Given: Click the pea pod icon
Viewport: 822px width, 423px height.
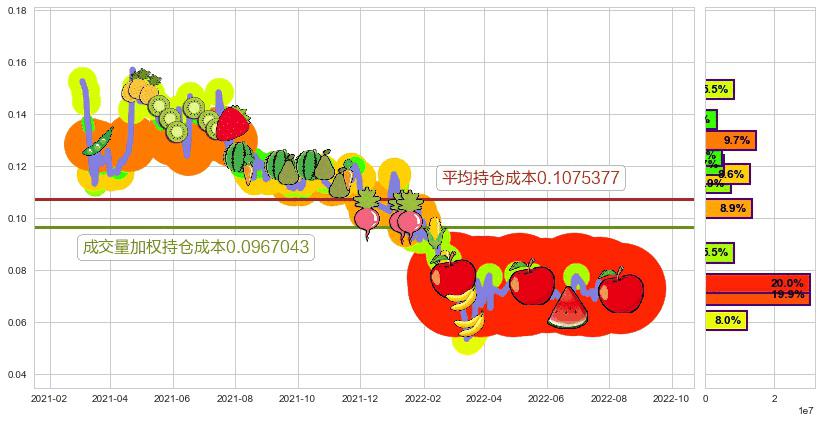Looking at the screenshot, I should [x=97, y=141].
